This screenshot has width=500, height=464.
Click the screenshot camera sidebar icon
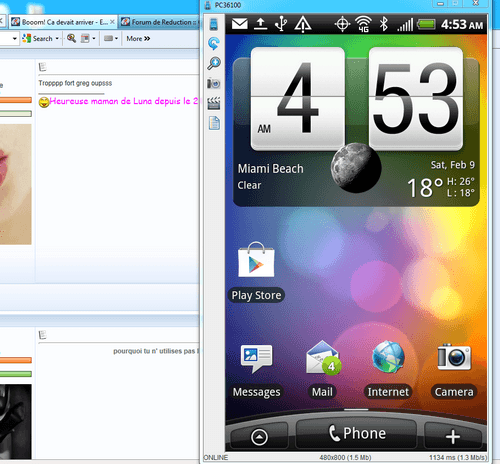pos(214,83)
